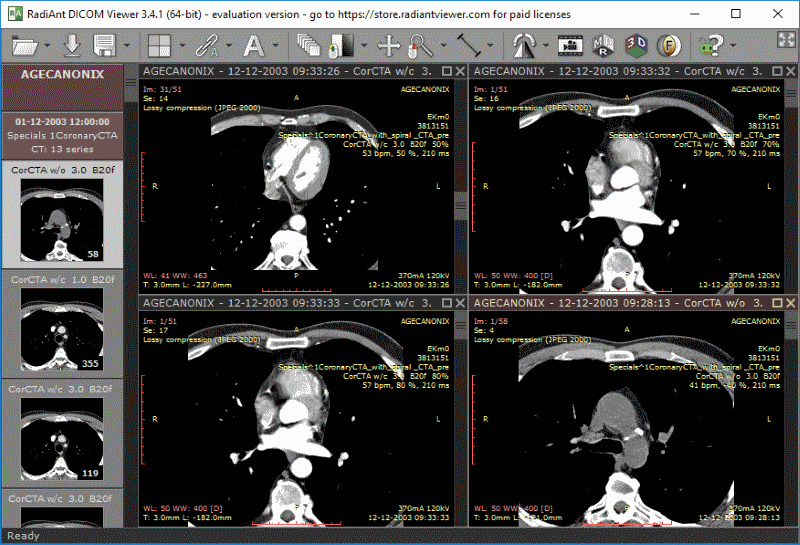Click the AGECANONIX patient header in series panel

coord(62,87)
